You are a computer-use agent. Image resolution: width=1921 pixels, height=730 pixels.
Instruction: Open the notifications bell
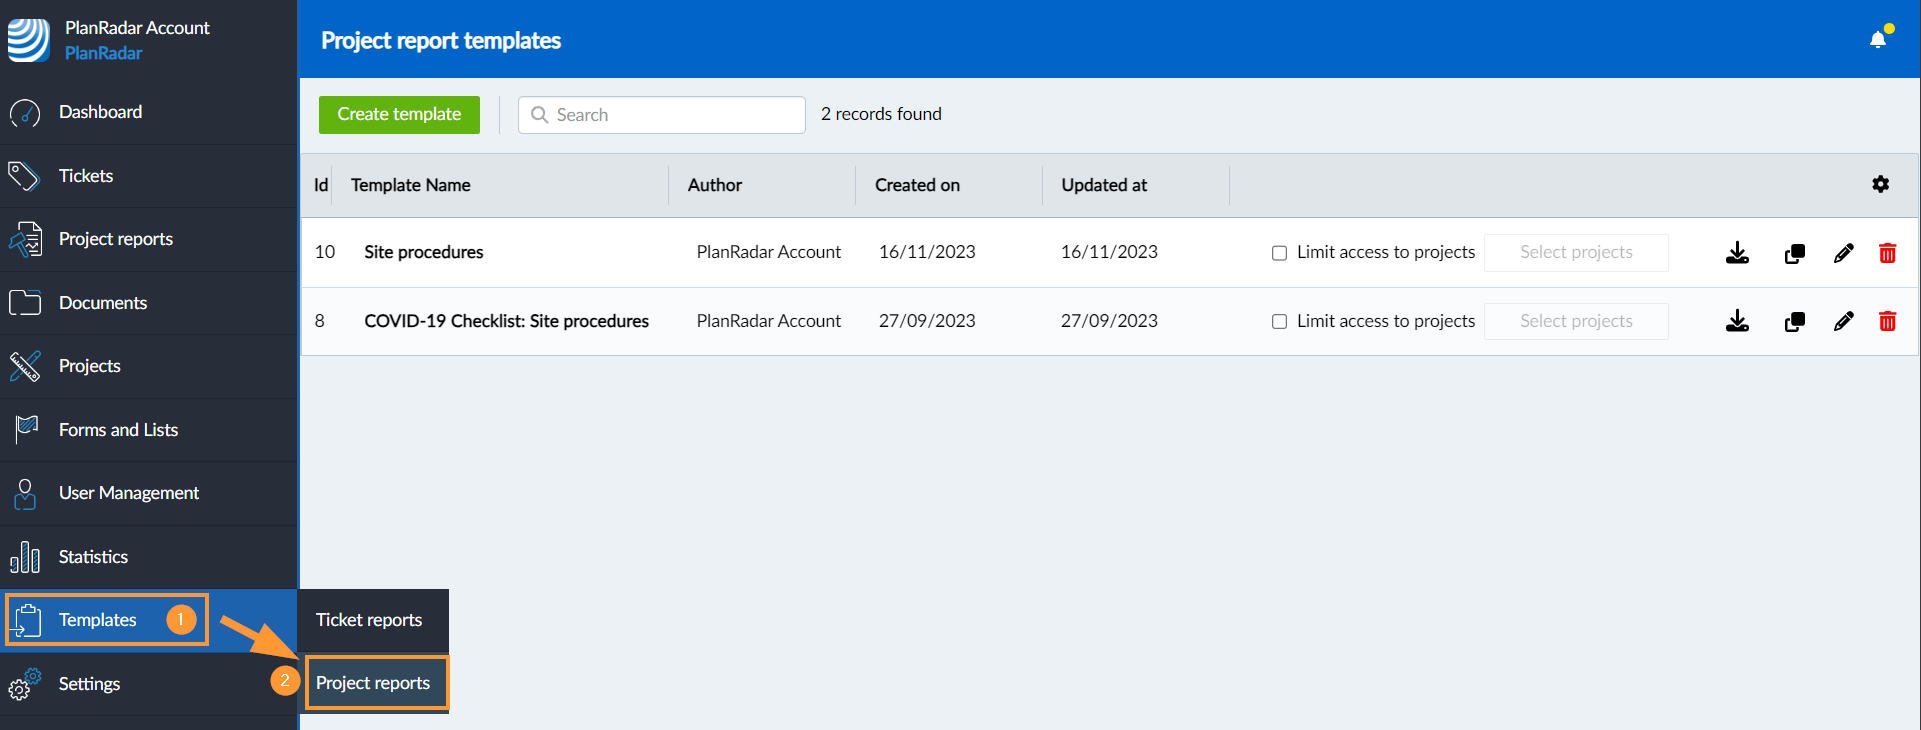(1878, 39)
